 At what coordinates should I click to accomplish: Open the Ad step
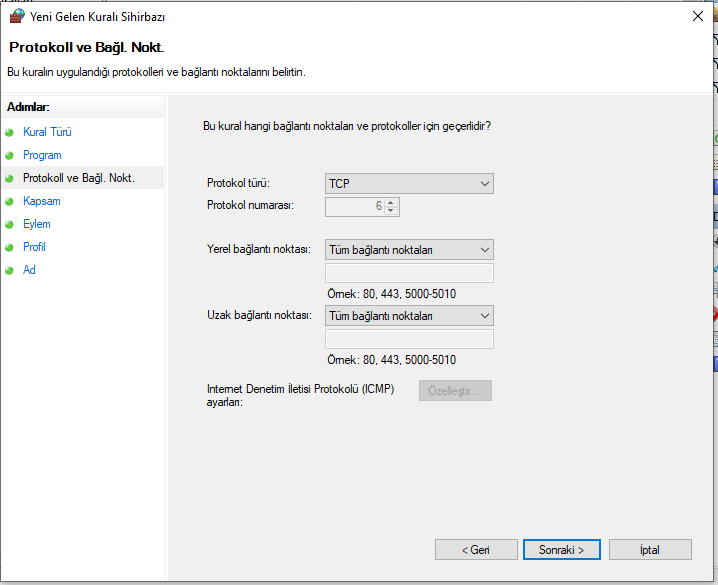29,270
